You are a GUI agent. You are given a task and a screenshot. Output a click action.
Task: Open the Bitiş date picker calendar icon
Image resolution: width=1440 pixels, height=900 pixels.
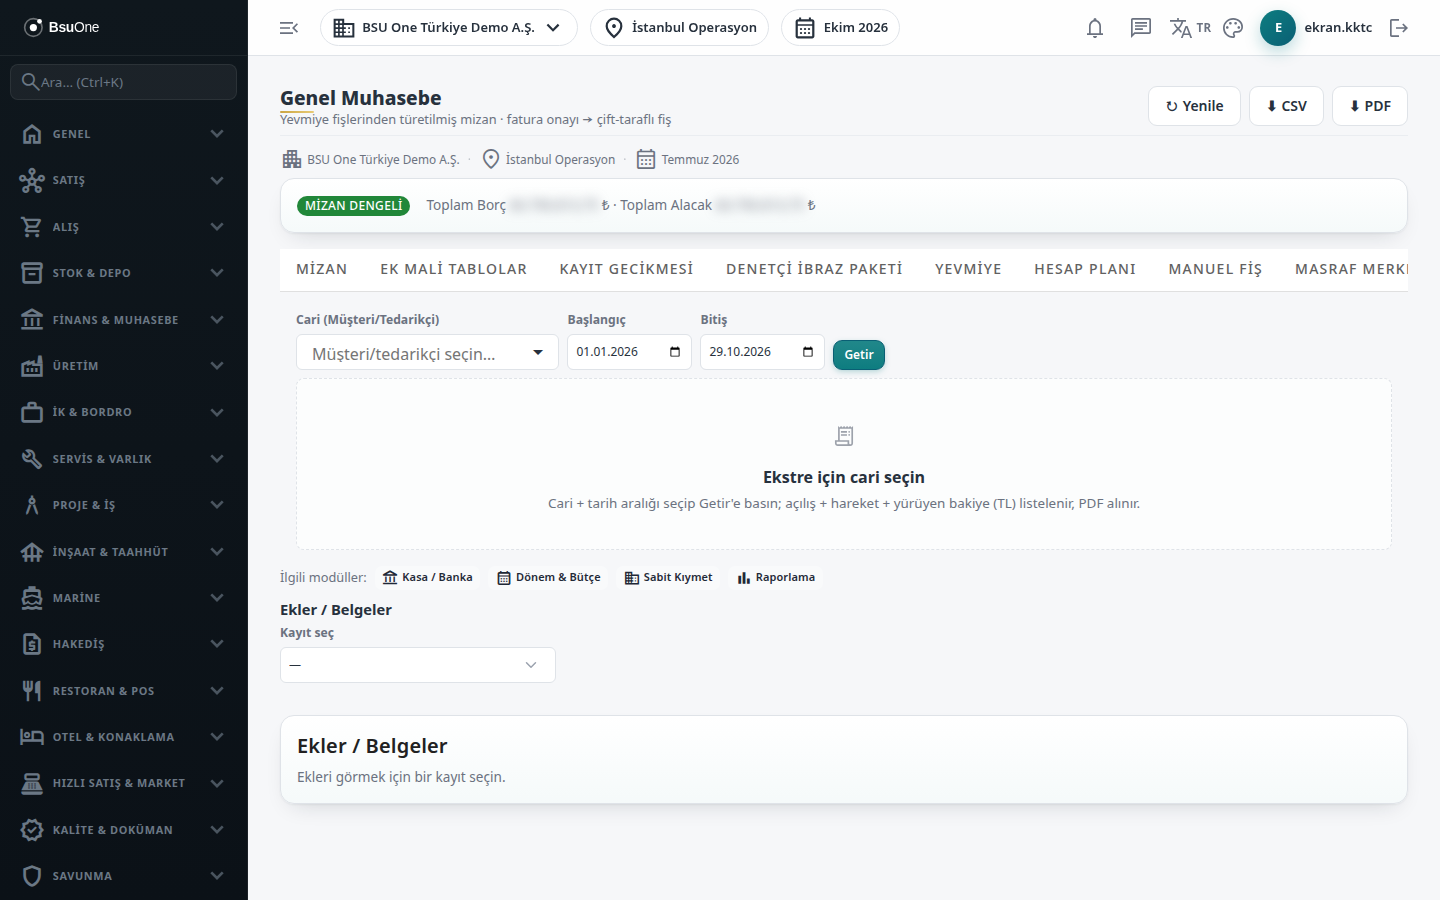point(808,352)
